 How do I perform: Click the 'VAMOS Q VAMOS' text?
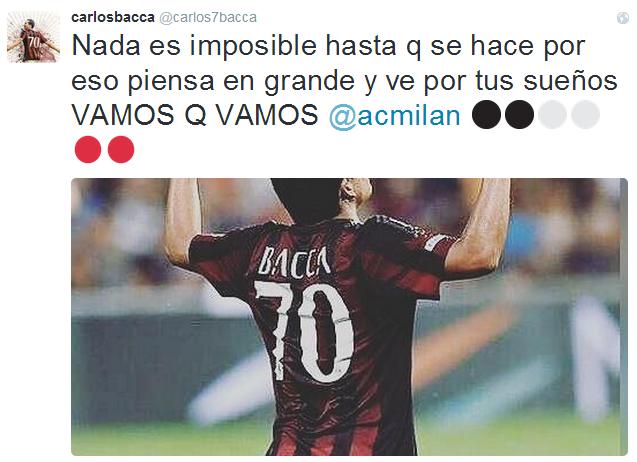[195, 115]
